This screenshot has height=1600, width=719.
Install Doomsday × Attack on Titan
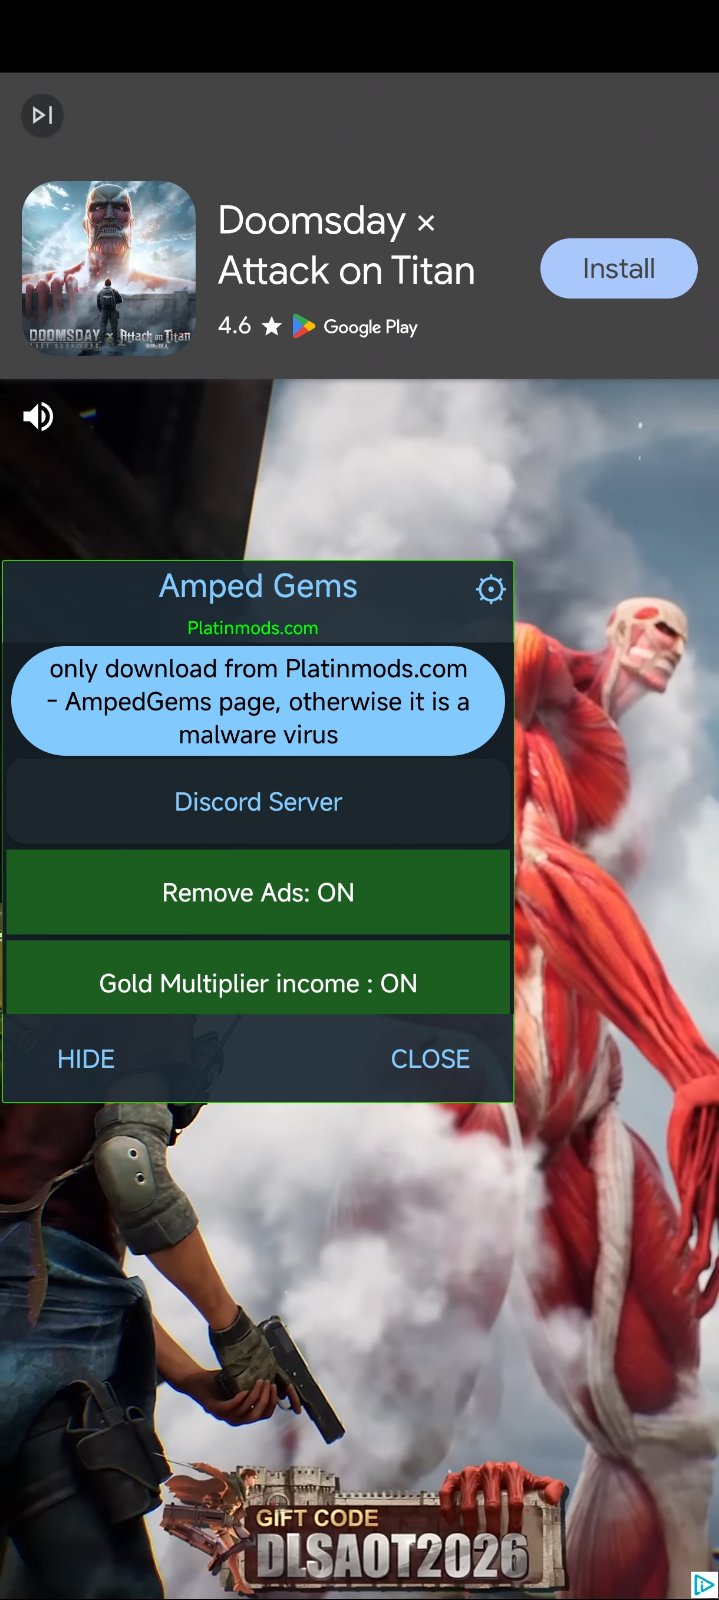[x=619, y=268]
